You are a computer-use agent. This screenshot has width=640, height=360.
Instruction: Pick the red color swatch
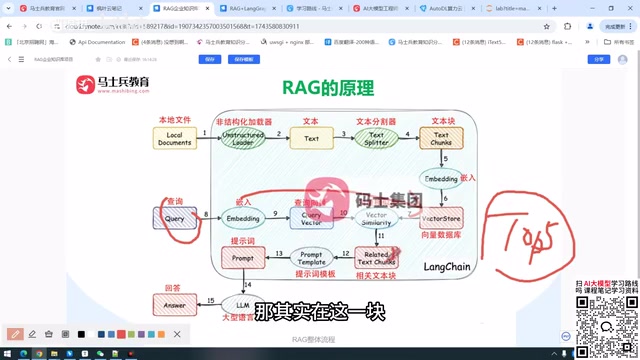(x=121, y=334)
